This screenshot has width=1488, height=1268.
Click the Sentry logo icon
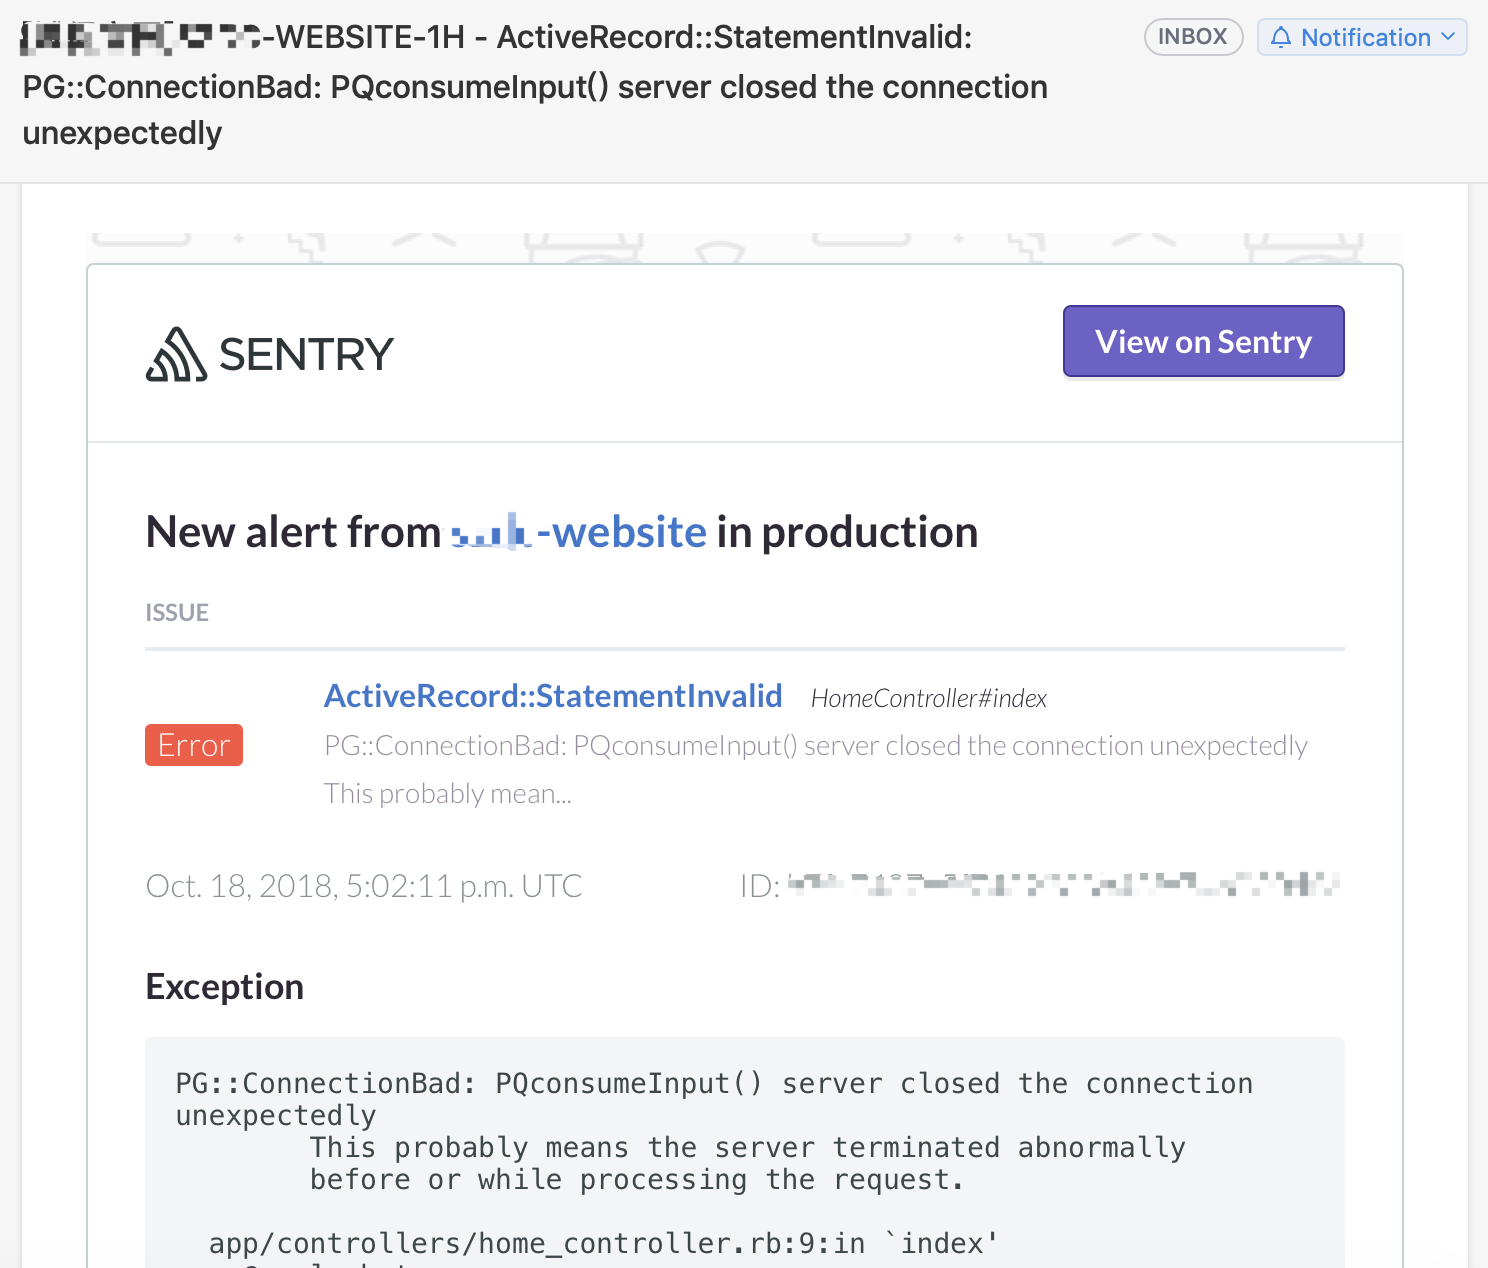point(176,354)
